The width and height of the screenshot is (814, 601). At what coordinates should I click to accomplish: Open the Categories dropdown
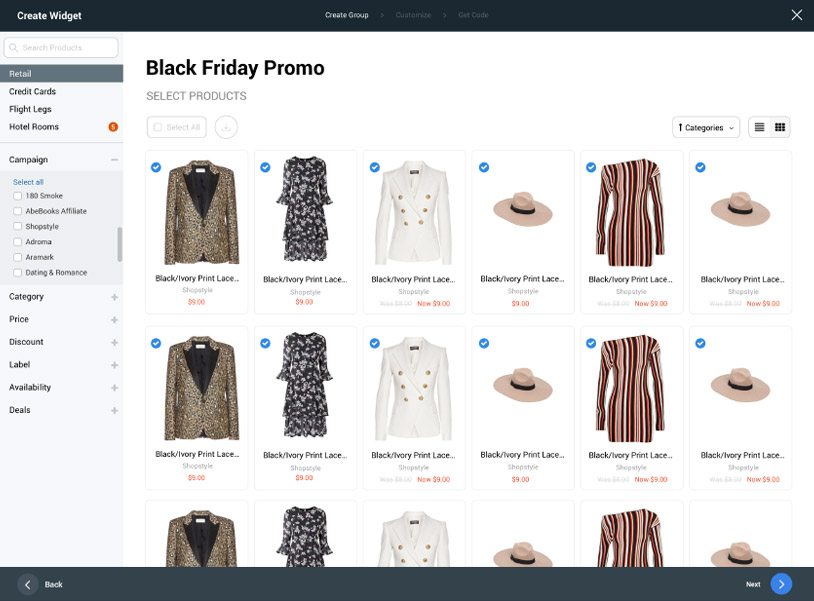point(706,127)
